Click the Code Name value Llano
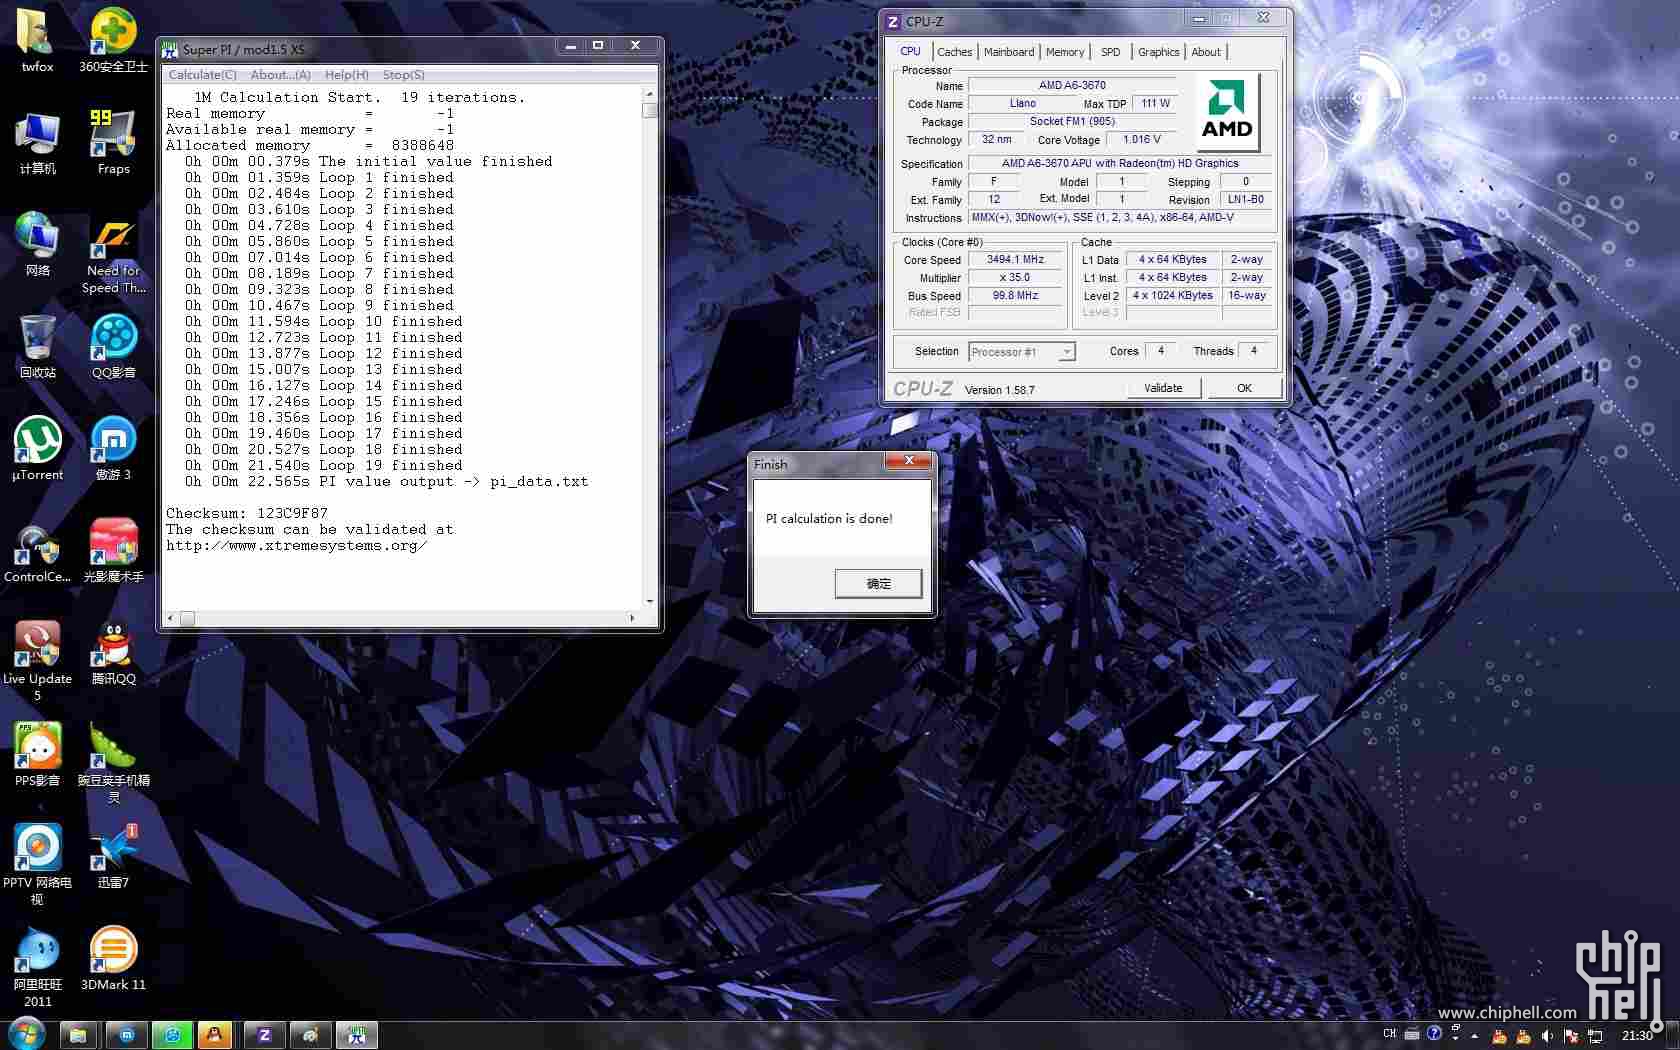Image resolution: width=1680 pixels, height=1050 pixels. (1022, 104)
